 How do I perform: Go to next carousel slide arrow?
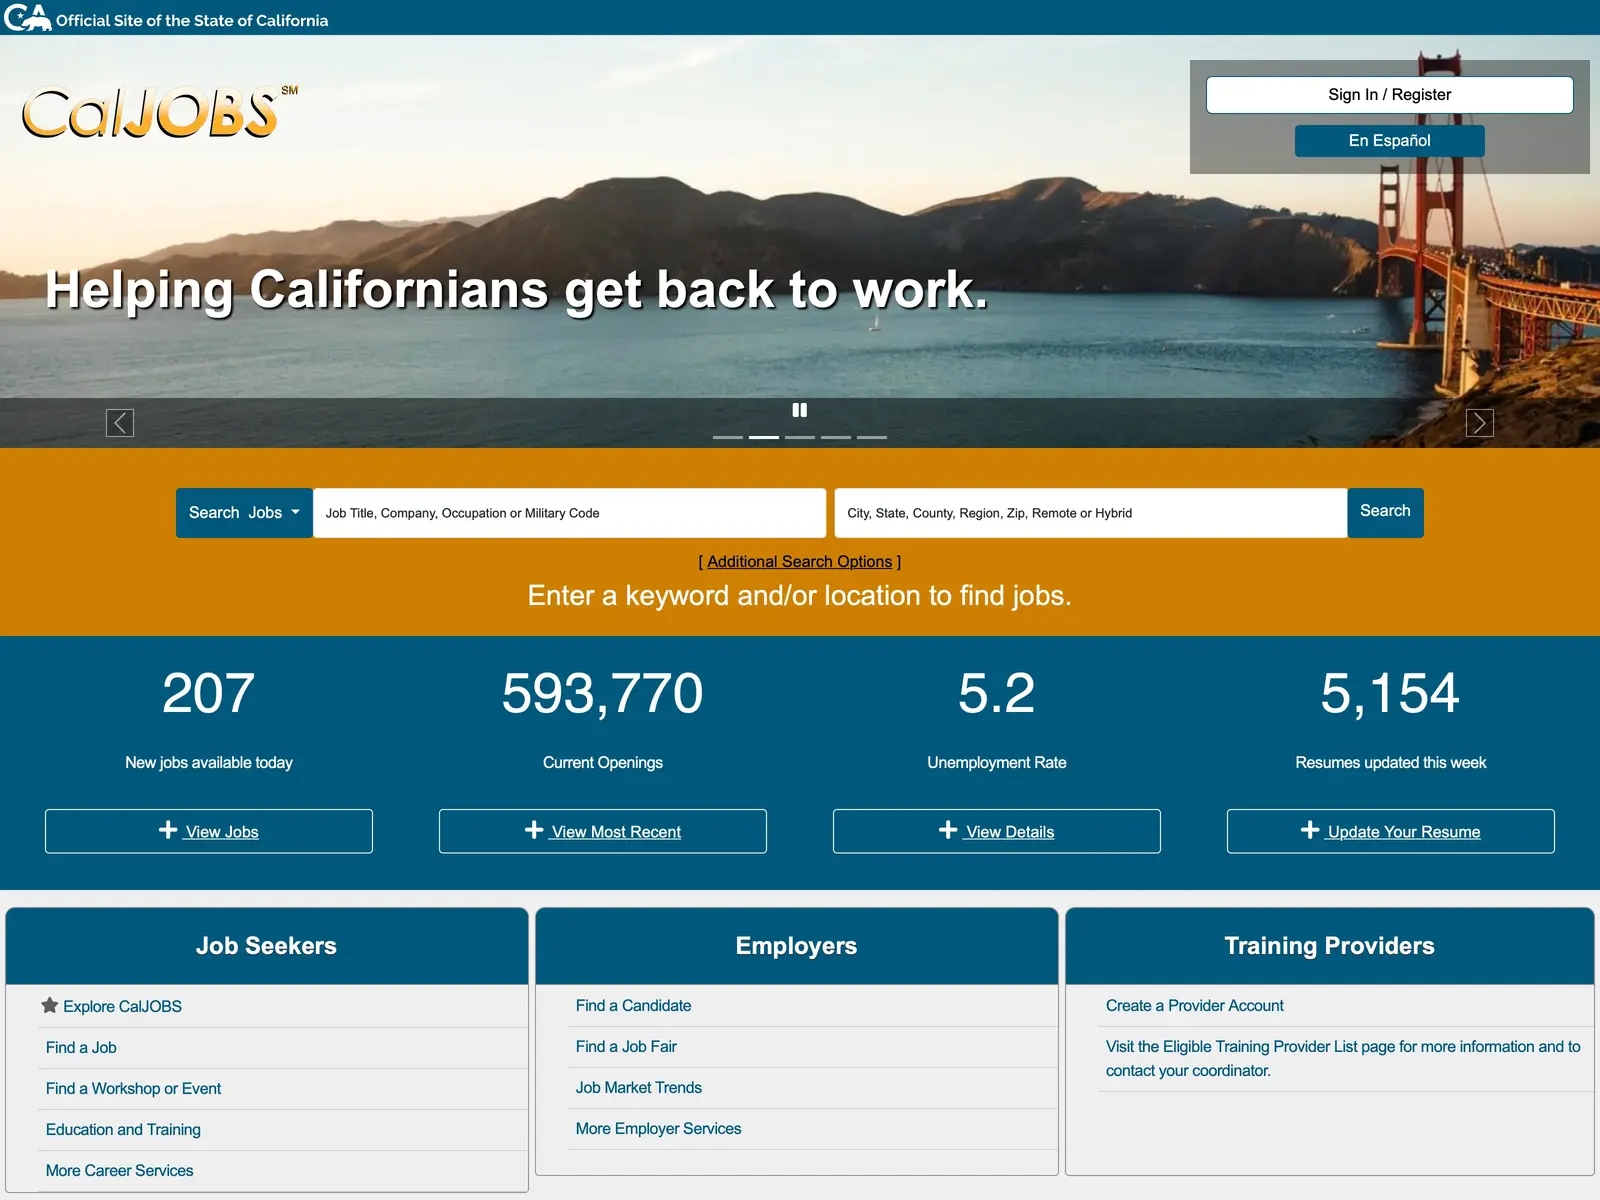[x=1480, y=423]
